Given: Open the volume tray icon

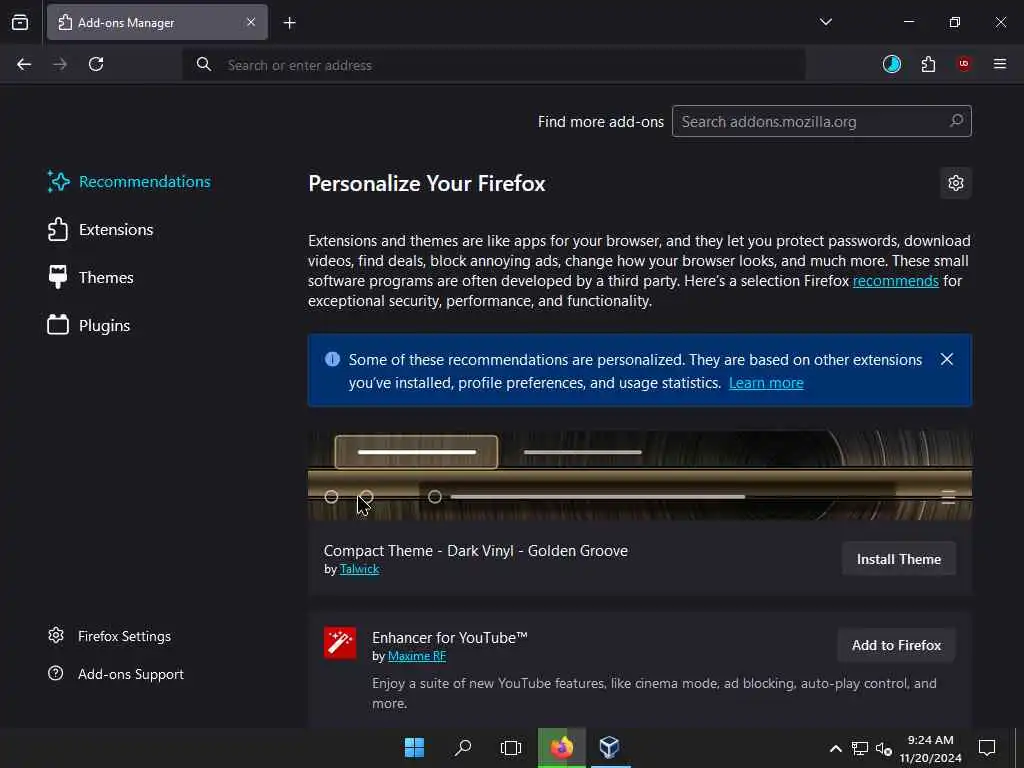Looking at the screenshot, I should coord(884,748).
